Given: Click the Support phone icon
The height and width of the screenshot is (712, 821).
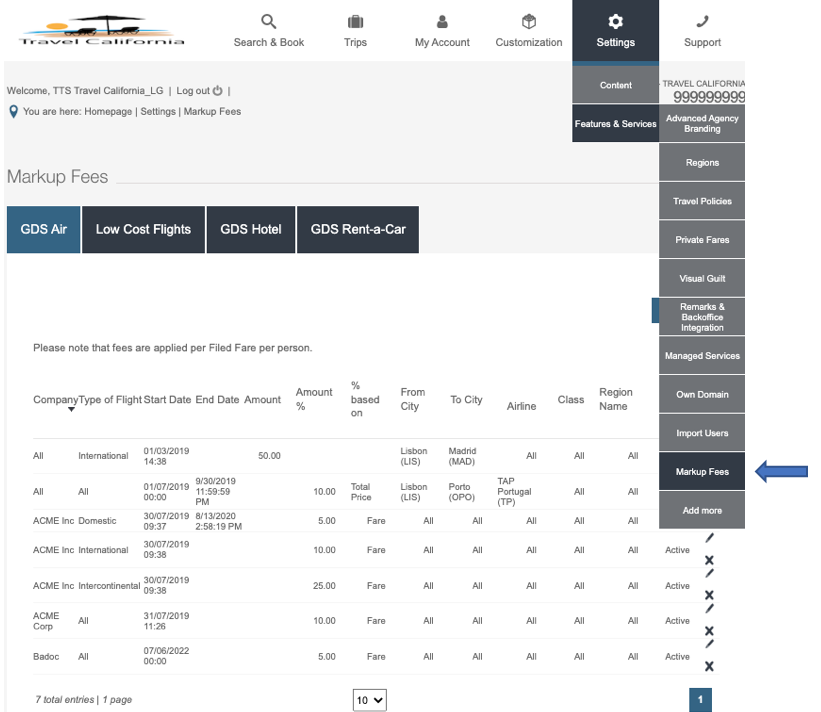Looking at the screenshot, I should point(702,21).
